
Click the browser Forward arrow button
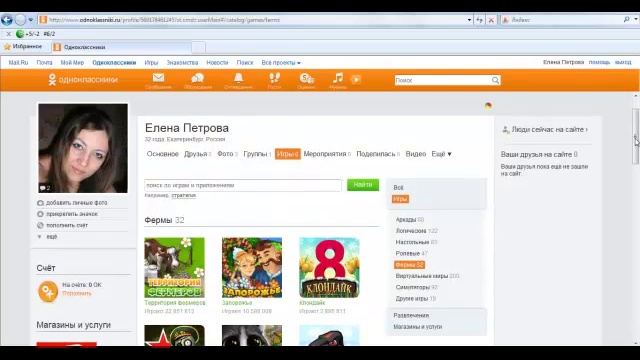click(20, 20)
